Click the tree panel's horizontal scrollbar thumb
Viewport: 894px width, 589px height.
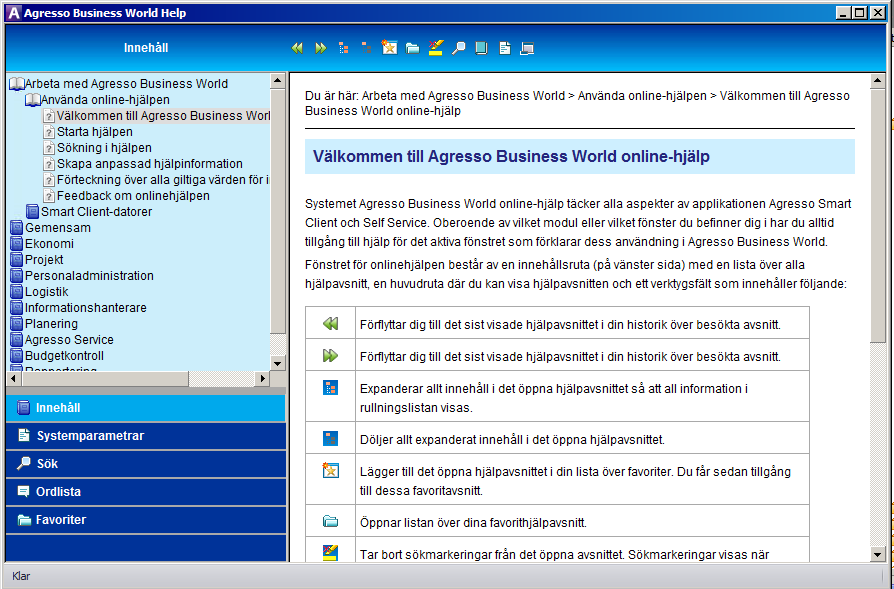click(105, 378)
